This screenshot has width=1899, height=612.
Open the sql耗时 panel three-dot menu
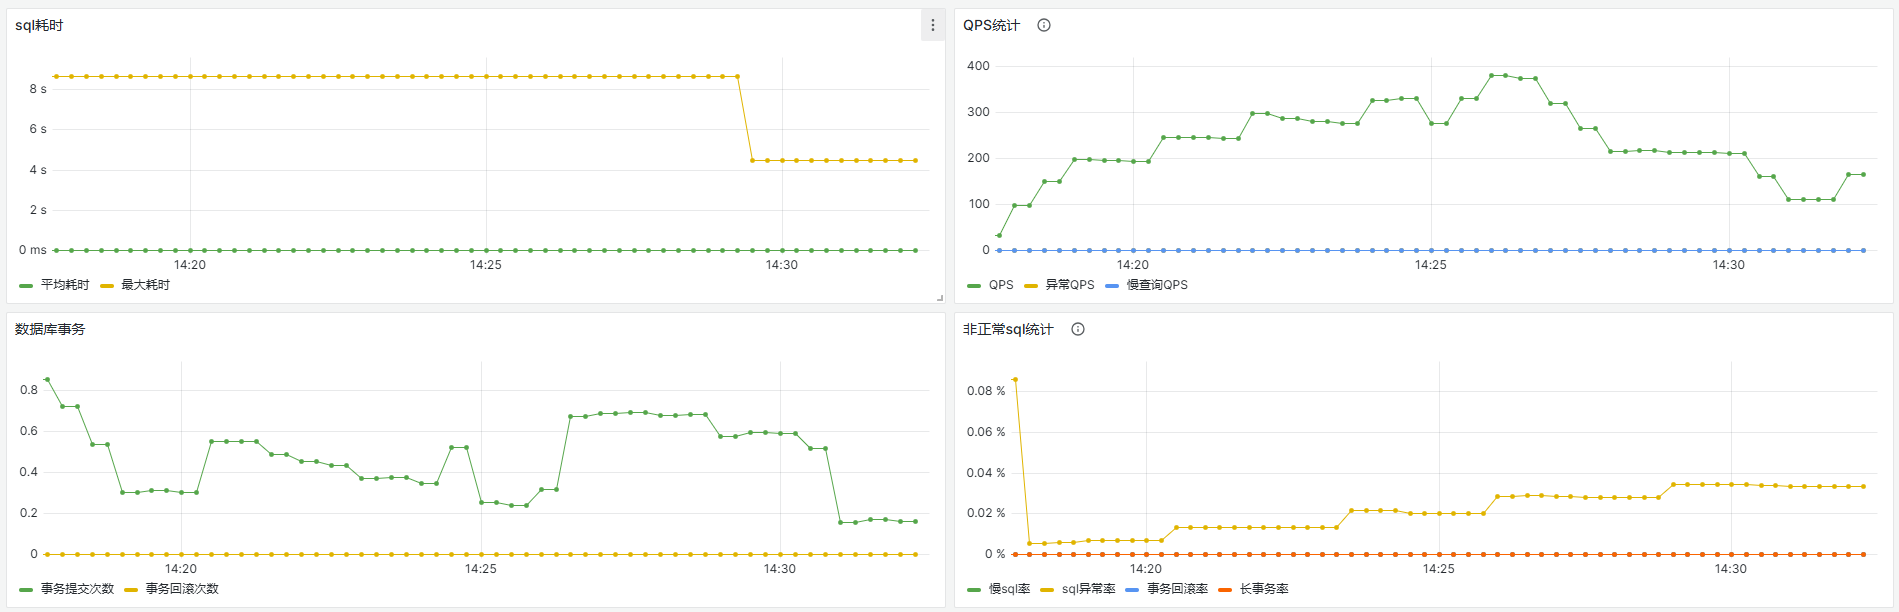tap(932, 26)
